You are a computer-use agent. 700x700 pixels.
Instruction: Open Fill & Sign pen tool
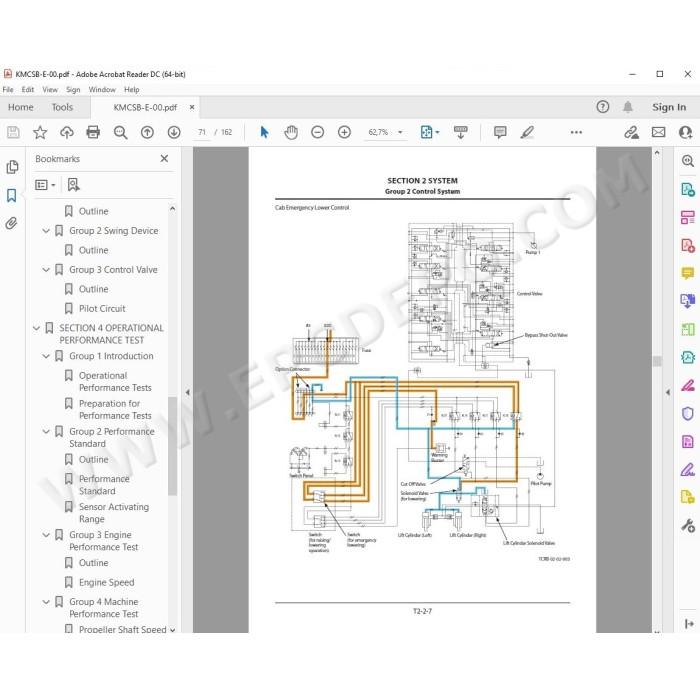pos(688,470)
